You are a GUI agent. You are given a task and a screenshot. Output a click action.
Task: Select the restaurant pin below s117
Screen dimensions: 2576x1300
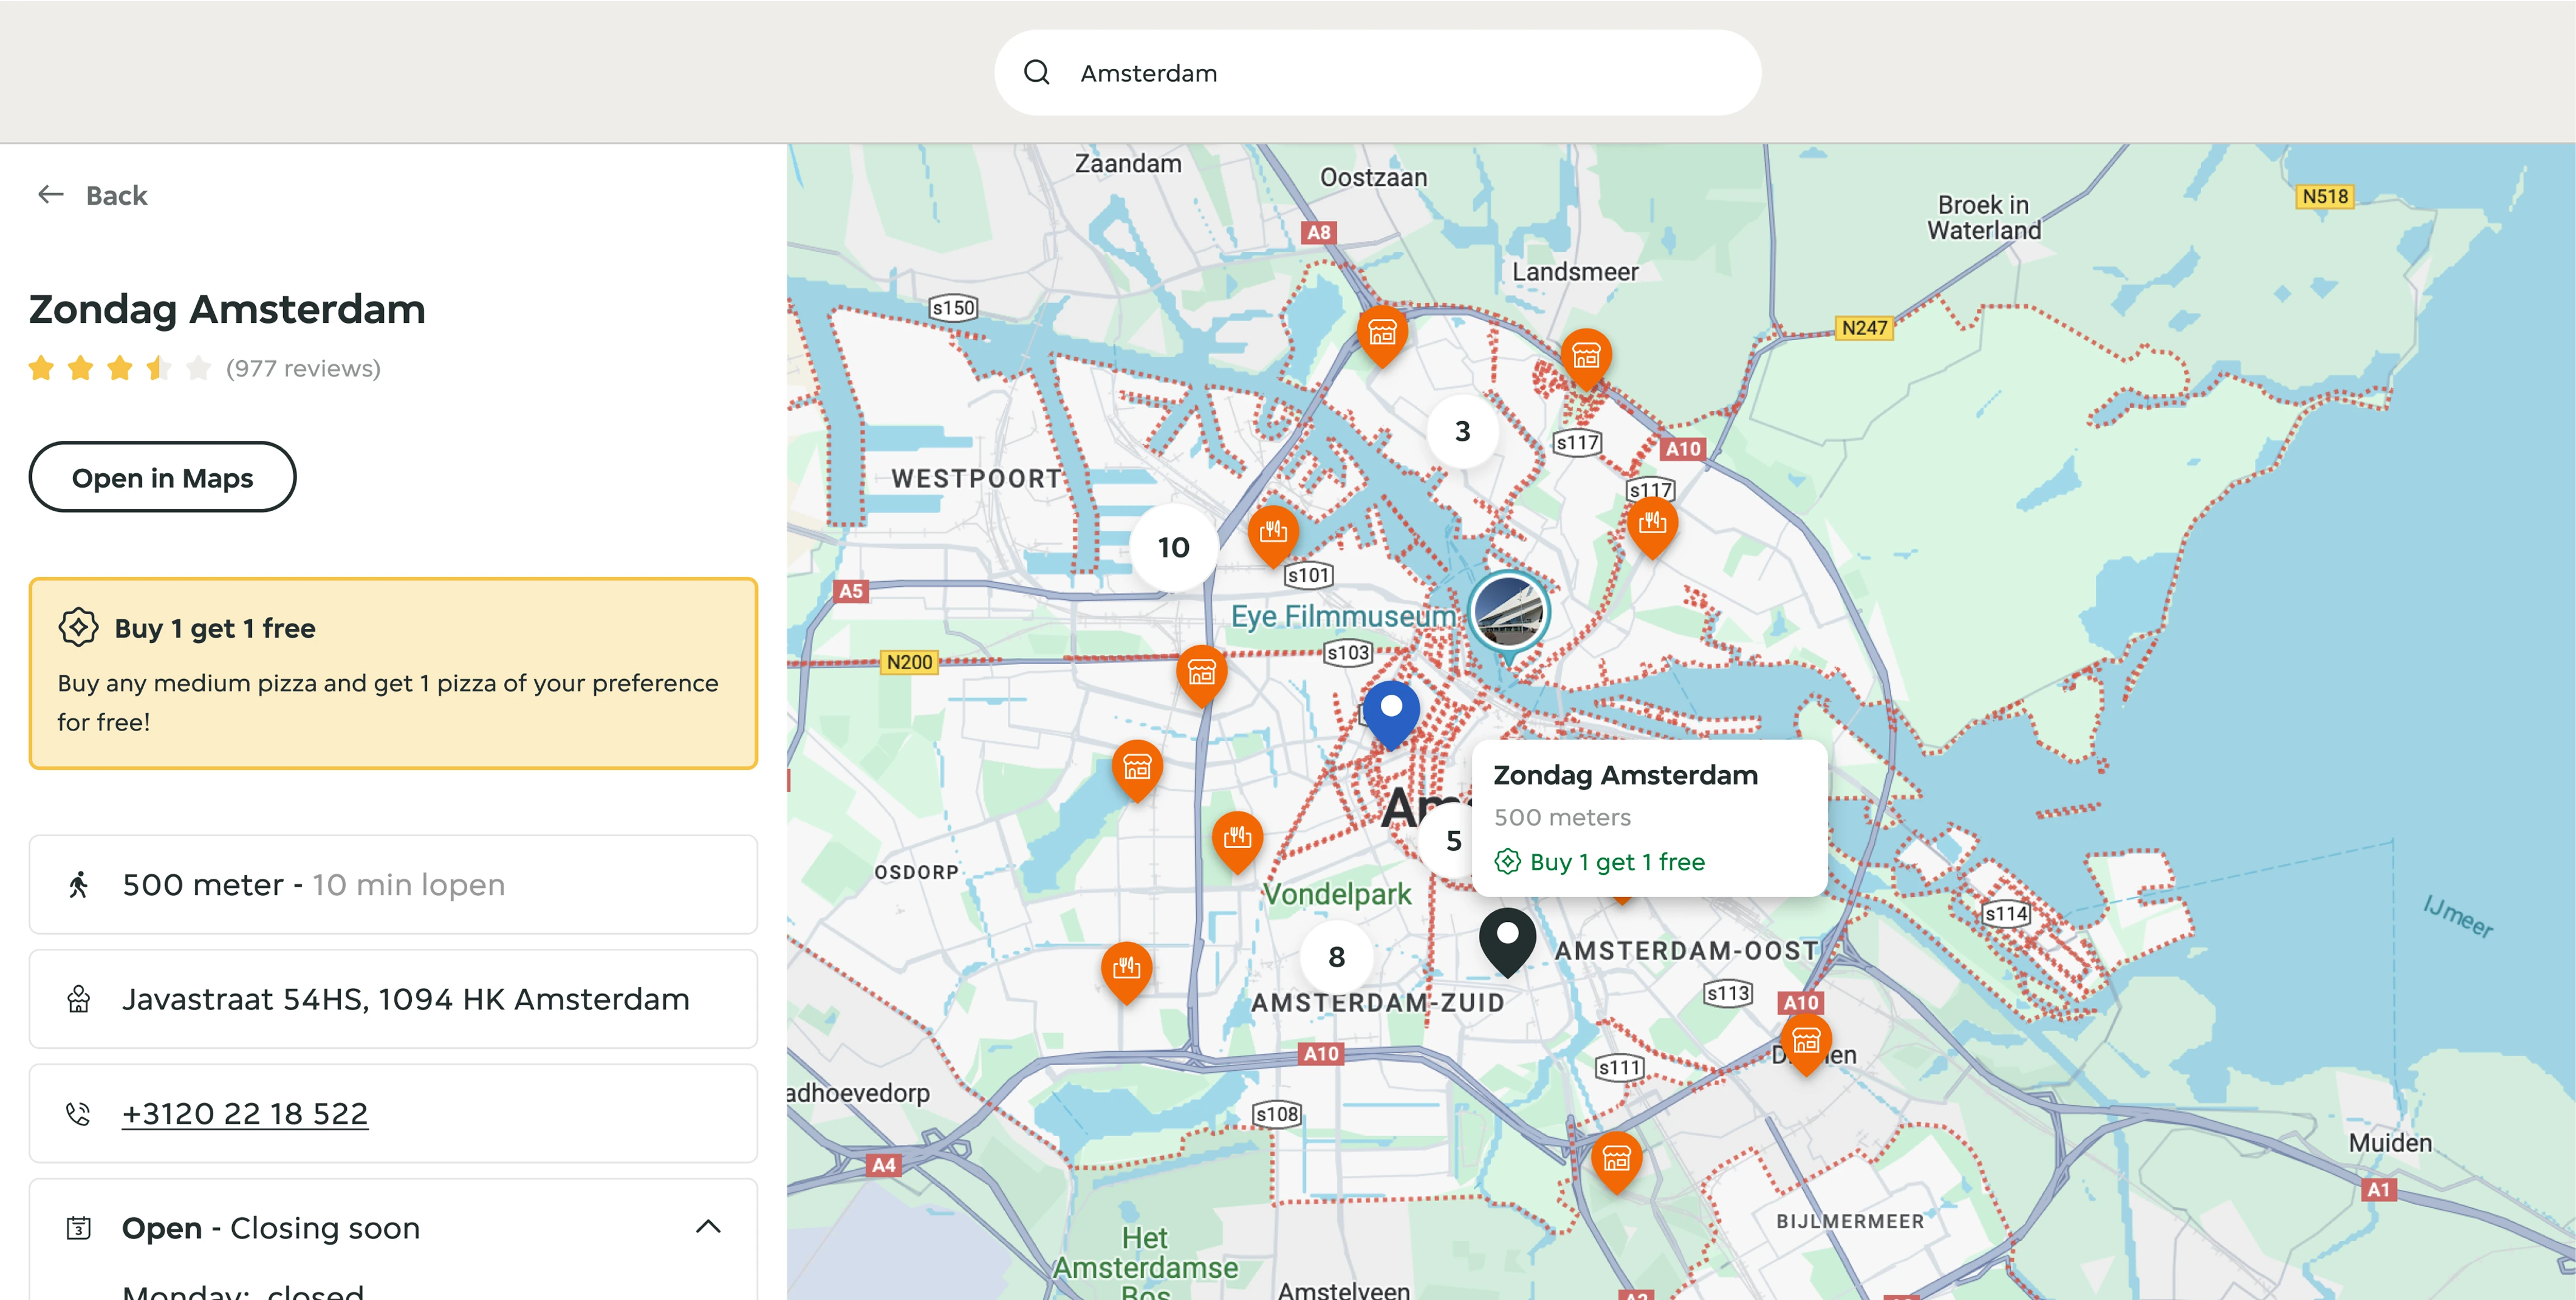[x=1652, y=527]
